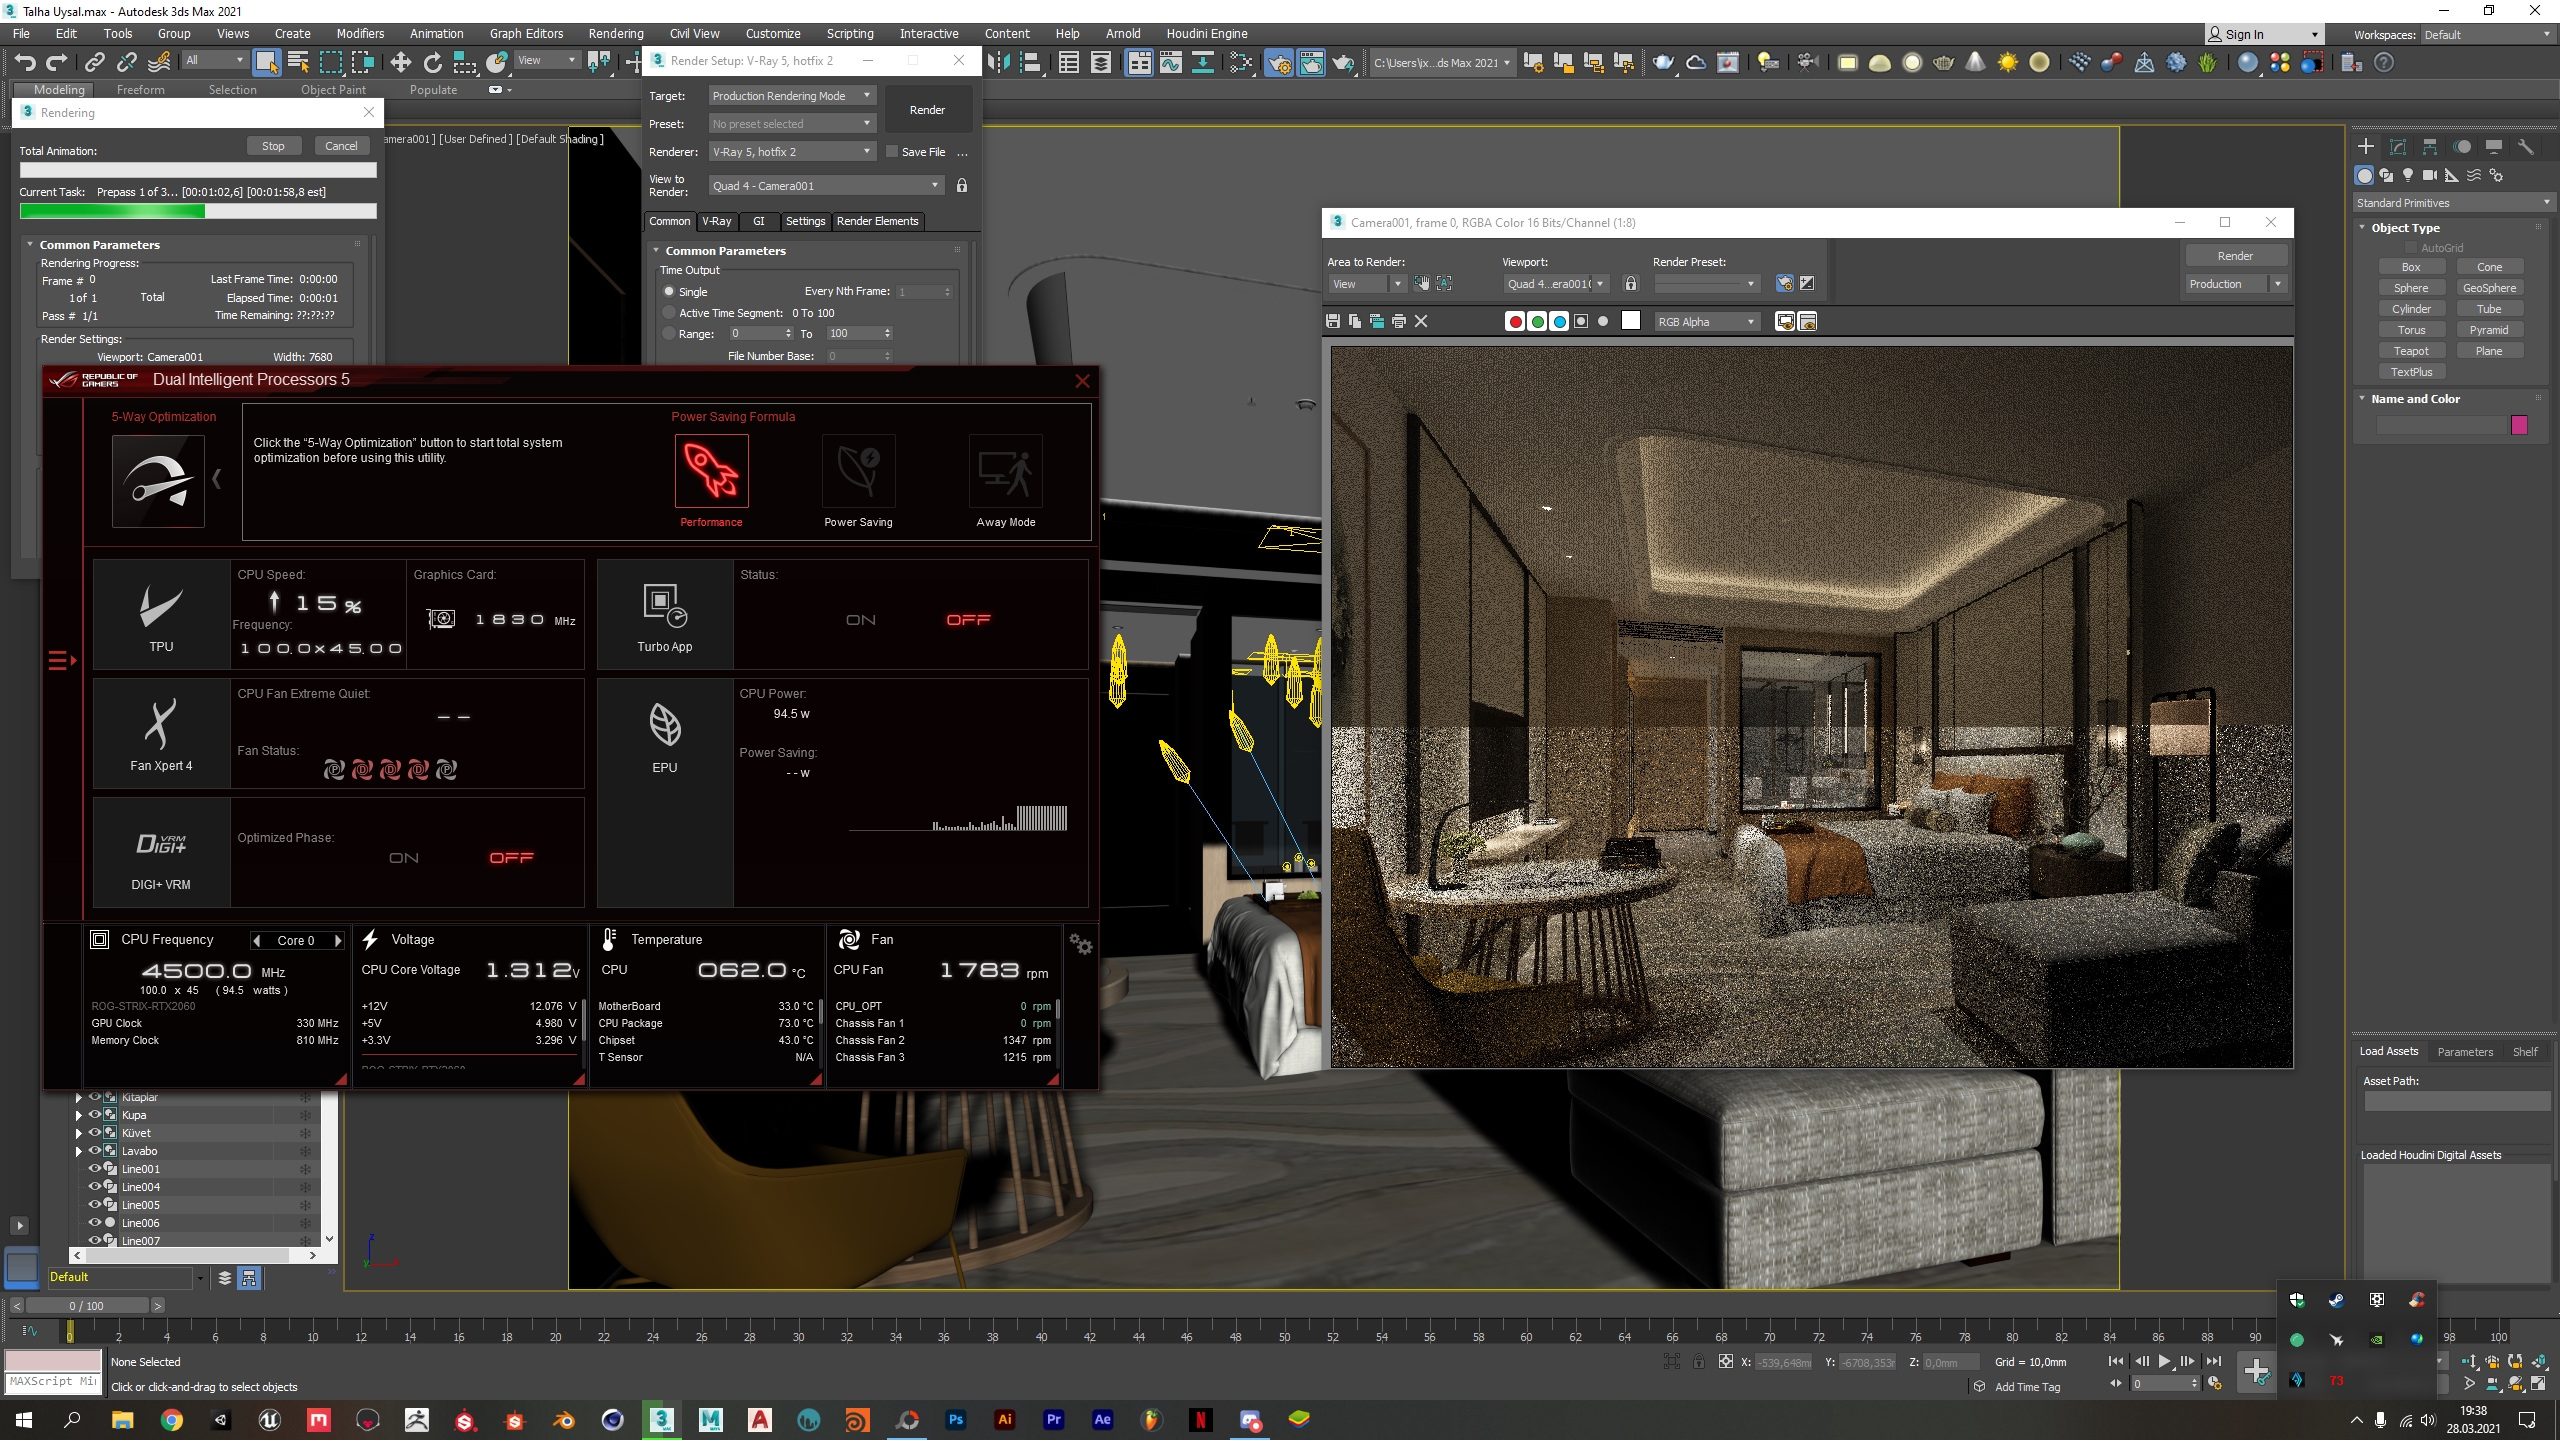Create a Teapot primitive button

coord(2410,351)
